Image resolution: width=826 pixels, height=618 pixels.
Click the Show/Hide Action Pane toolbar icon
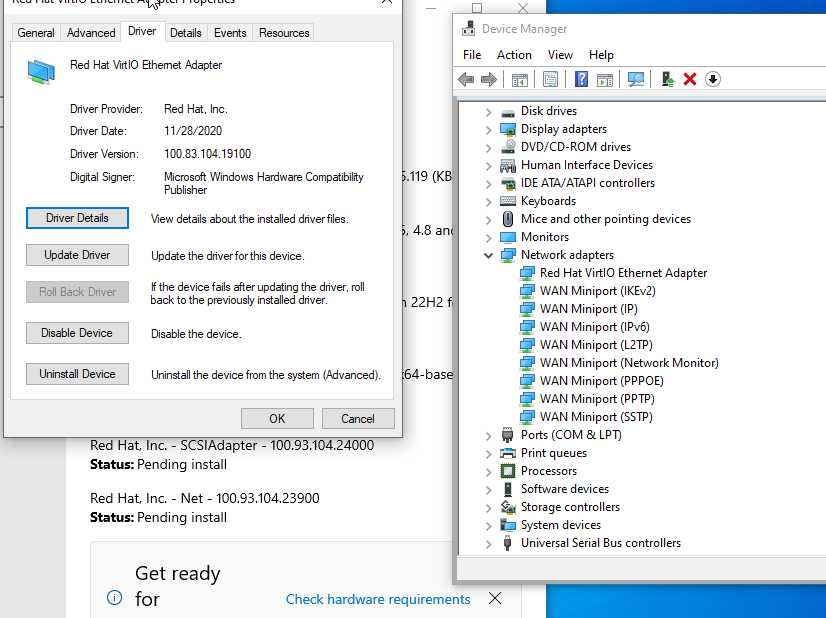(605, 80)
